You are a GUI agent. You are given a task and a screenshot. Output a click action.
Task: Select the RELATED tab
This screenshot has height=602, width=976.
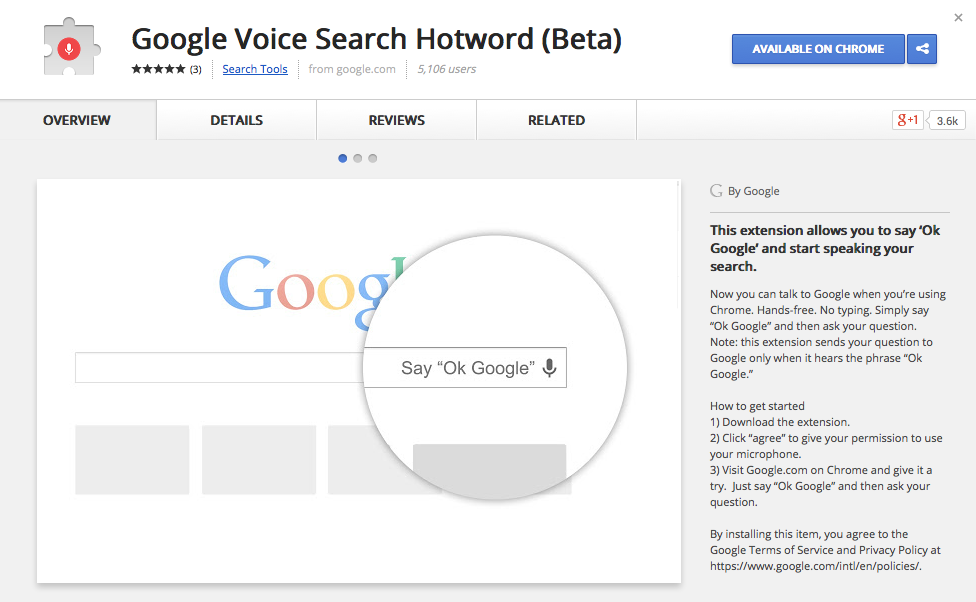pos(556,119)
